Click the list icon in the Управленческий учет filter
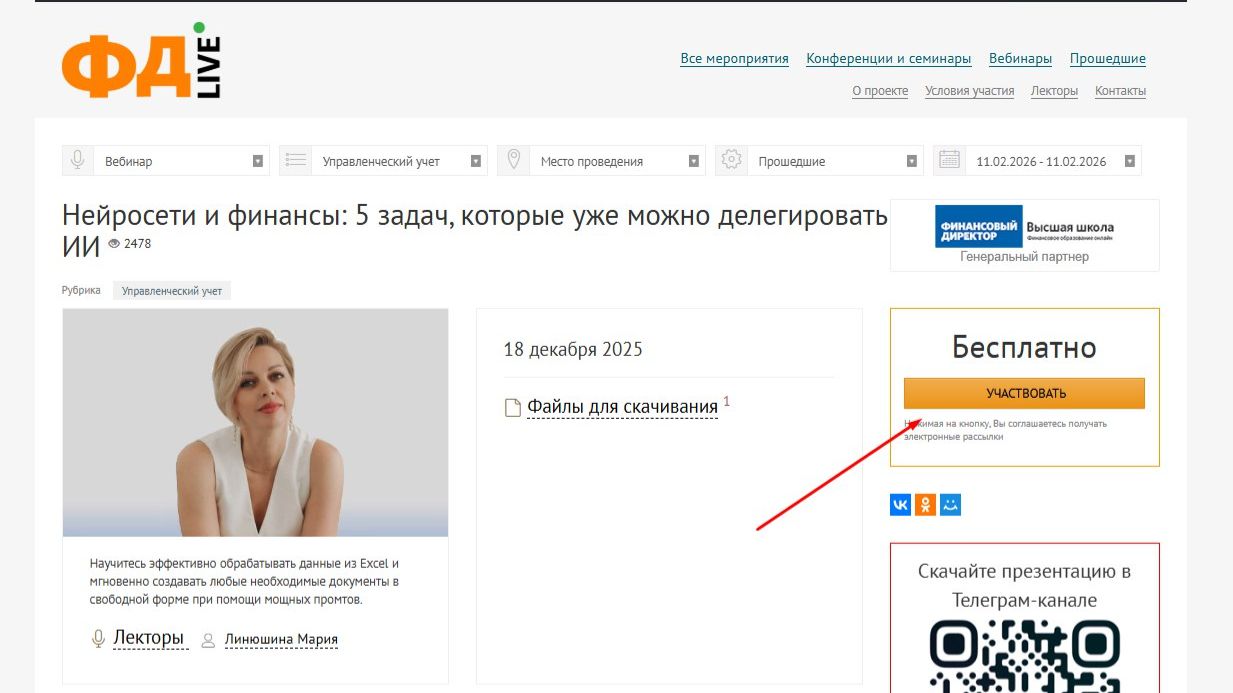1233x693 pixels. (x=295, y=160)
